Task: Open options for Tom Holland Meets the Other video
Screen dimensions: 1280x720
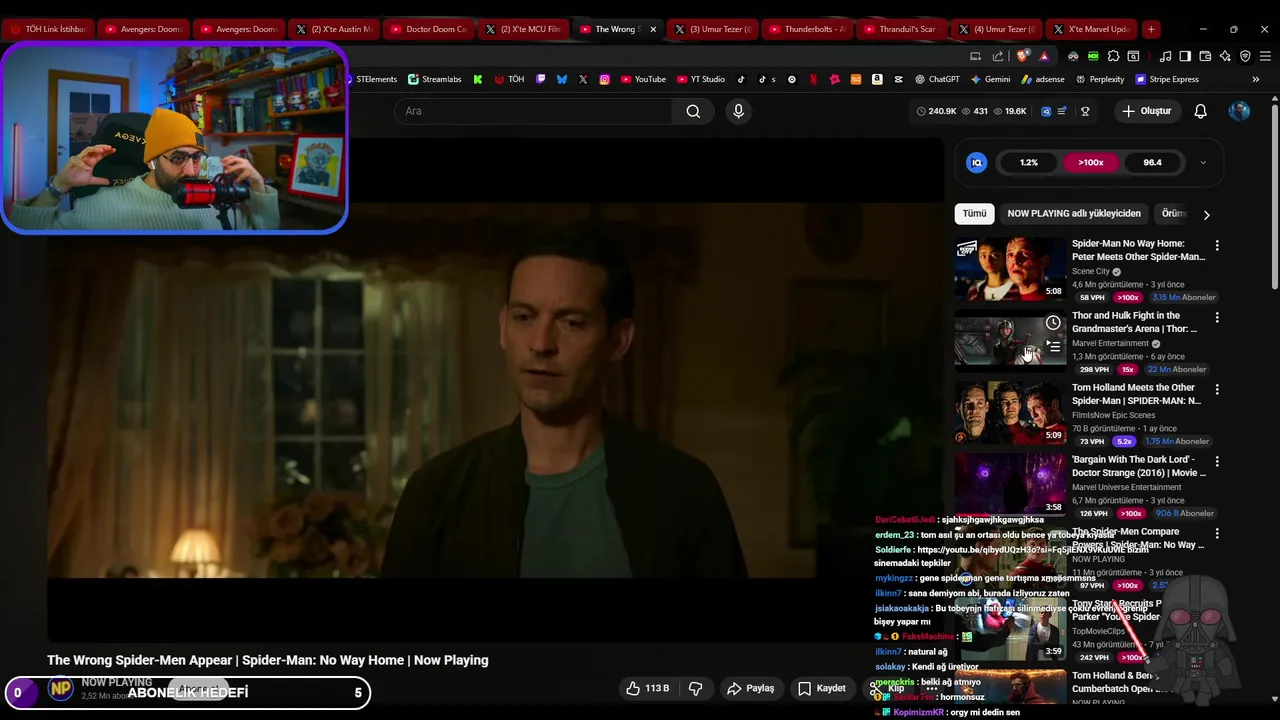Action: pyautogui.click(x=1217, y=389)
